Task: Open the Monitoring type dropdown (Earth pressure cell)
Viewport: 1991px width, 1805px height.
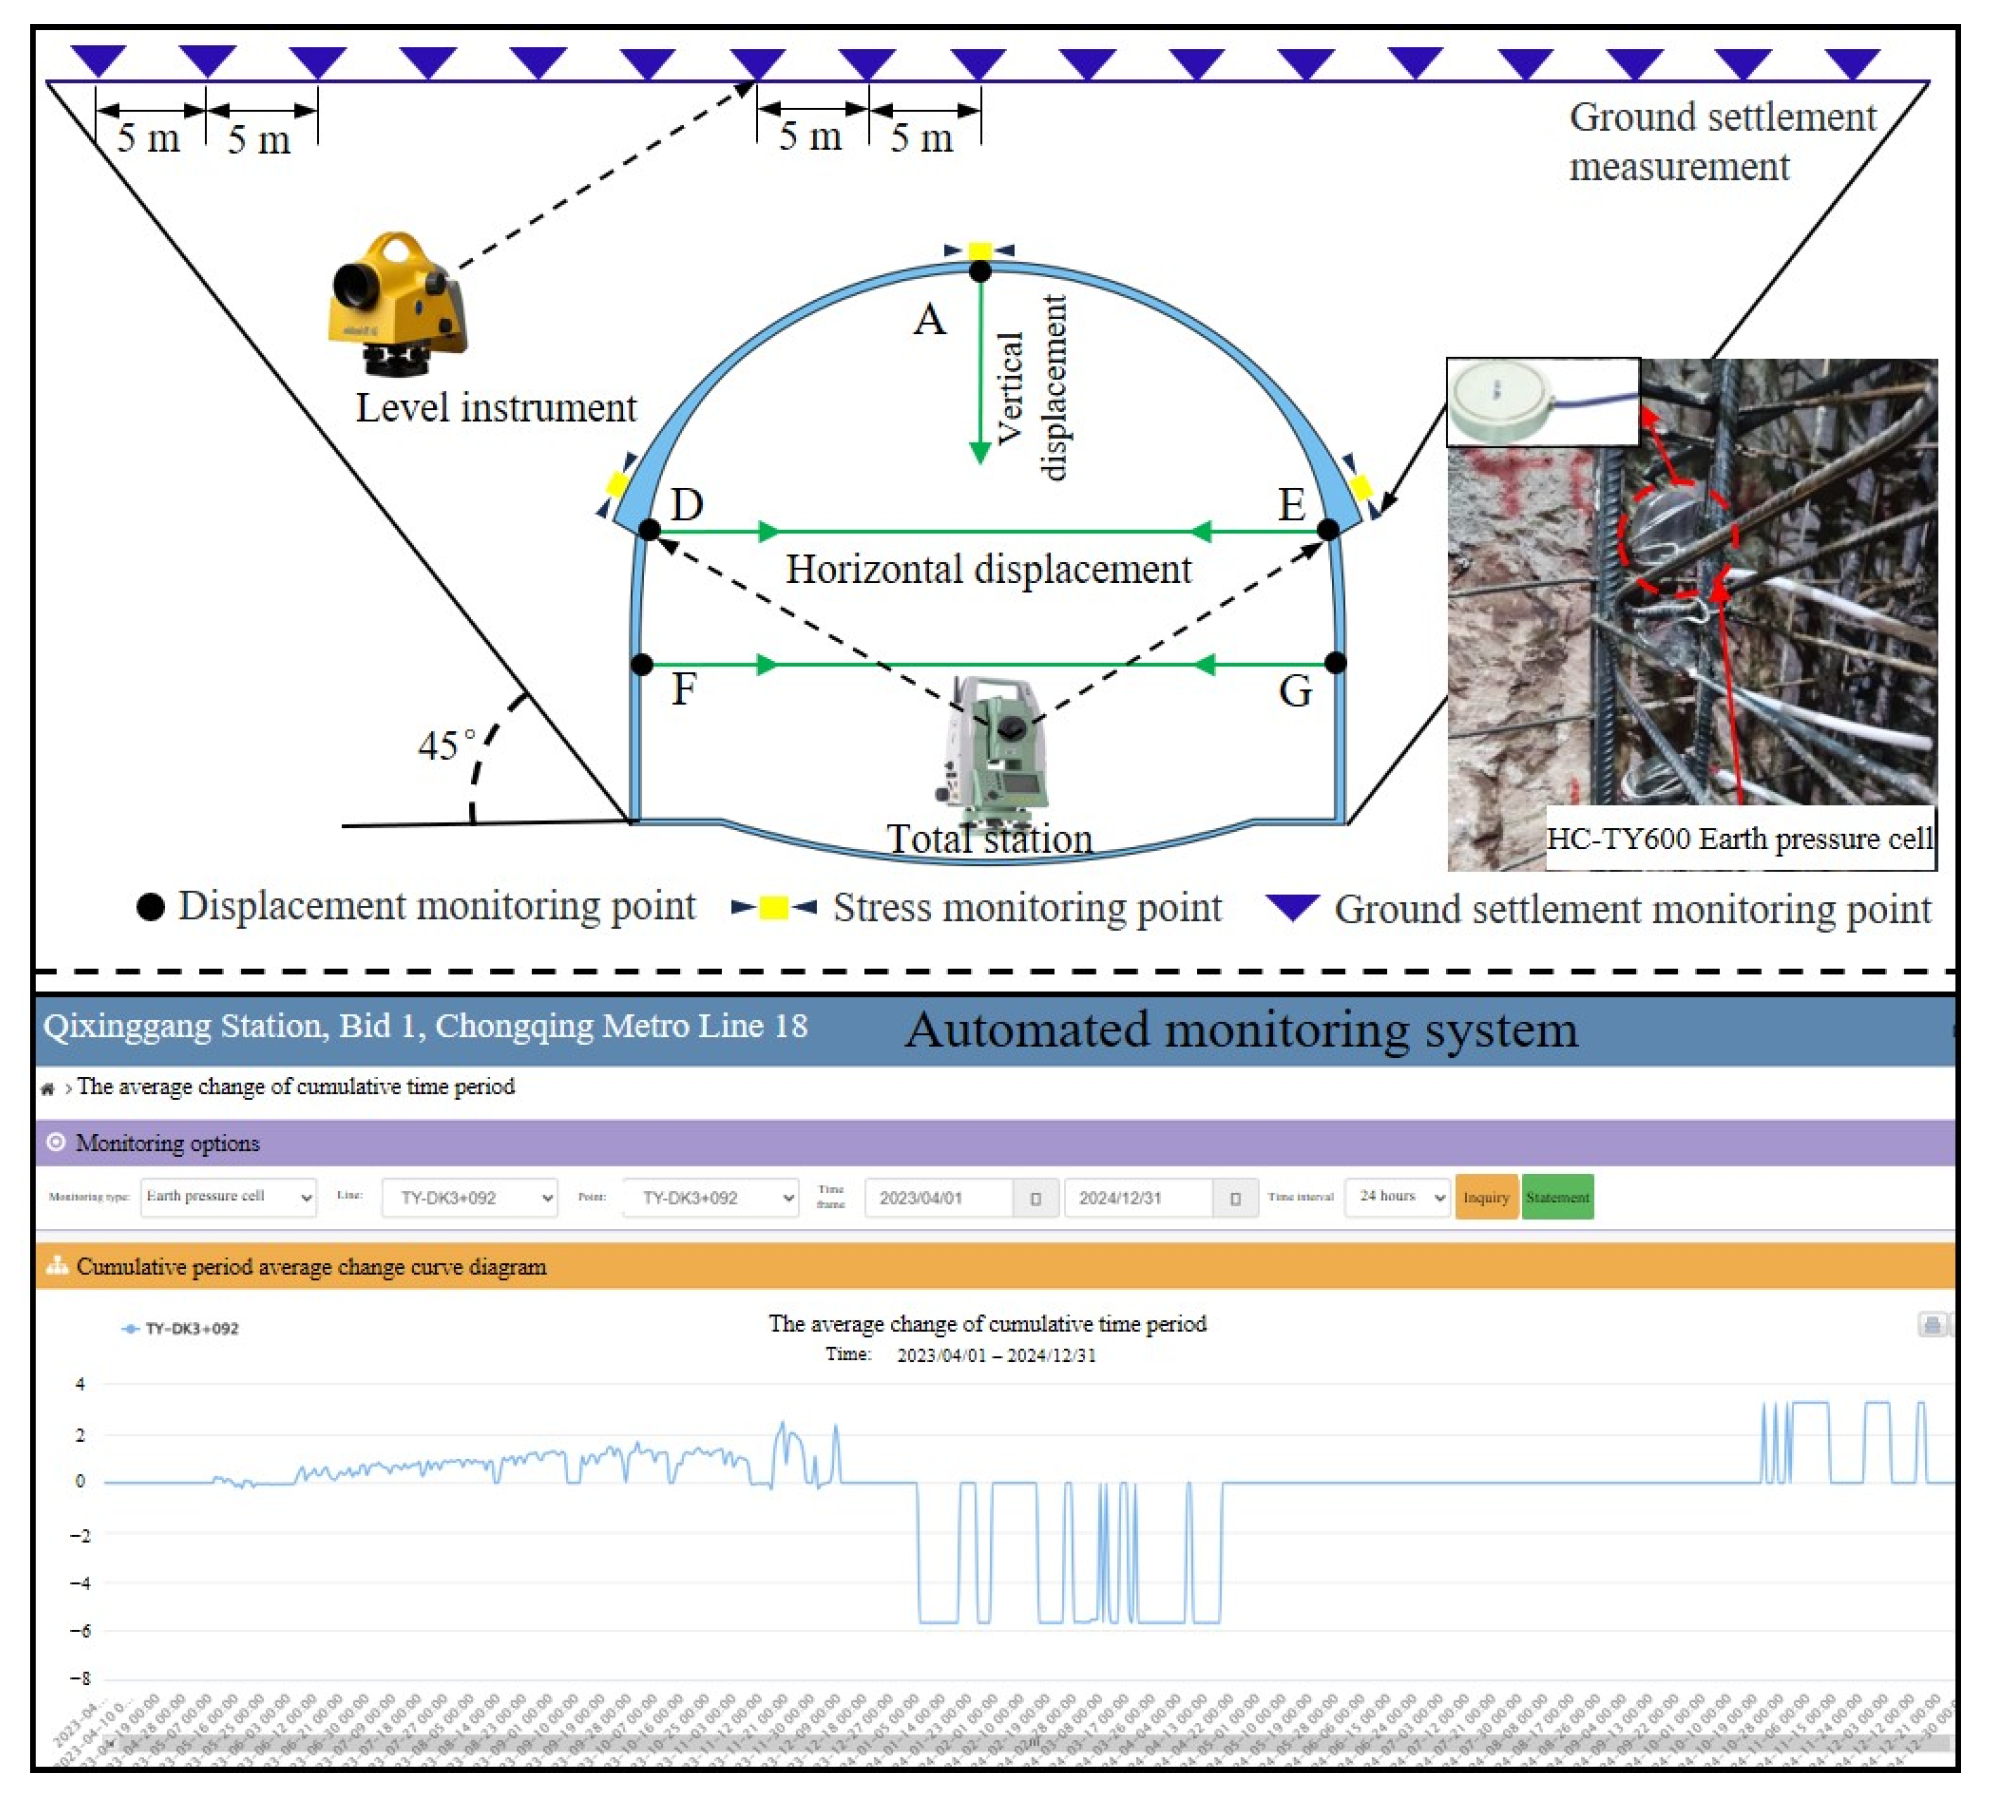Action: tap(228, 1196)
